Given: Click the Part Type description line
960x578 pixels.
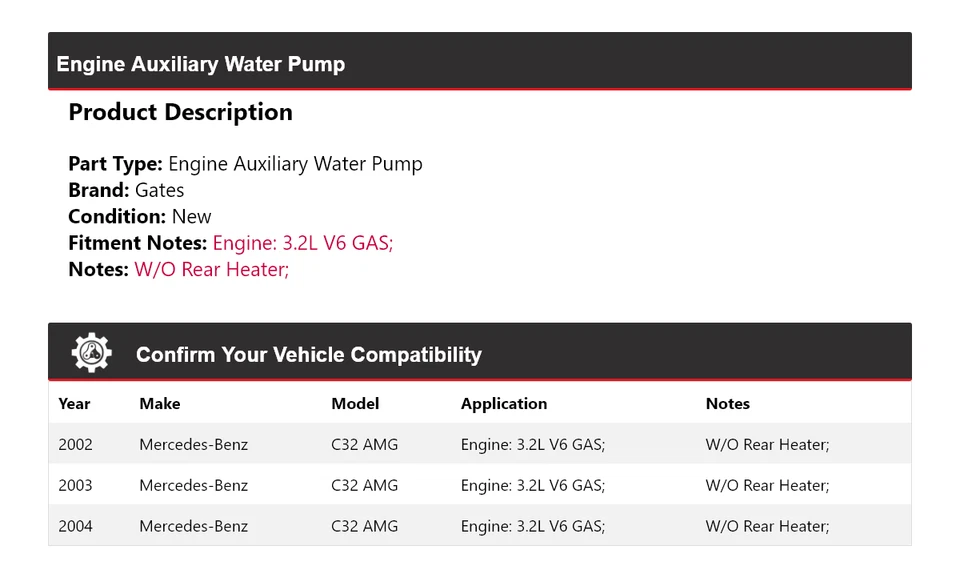Looking at the screenshot, I should (245, 164).
